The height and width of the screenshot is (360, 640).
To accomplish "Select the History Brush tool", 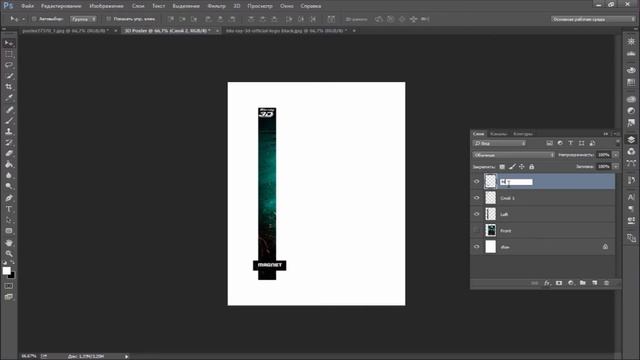I will pos(9,142).
